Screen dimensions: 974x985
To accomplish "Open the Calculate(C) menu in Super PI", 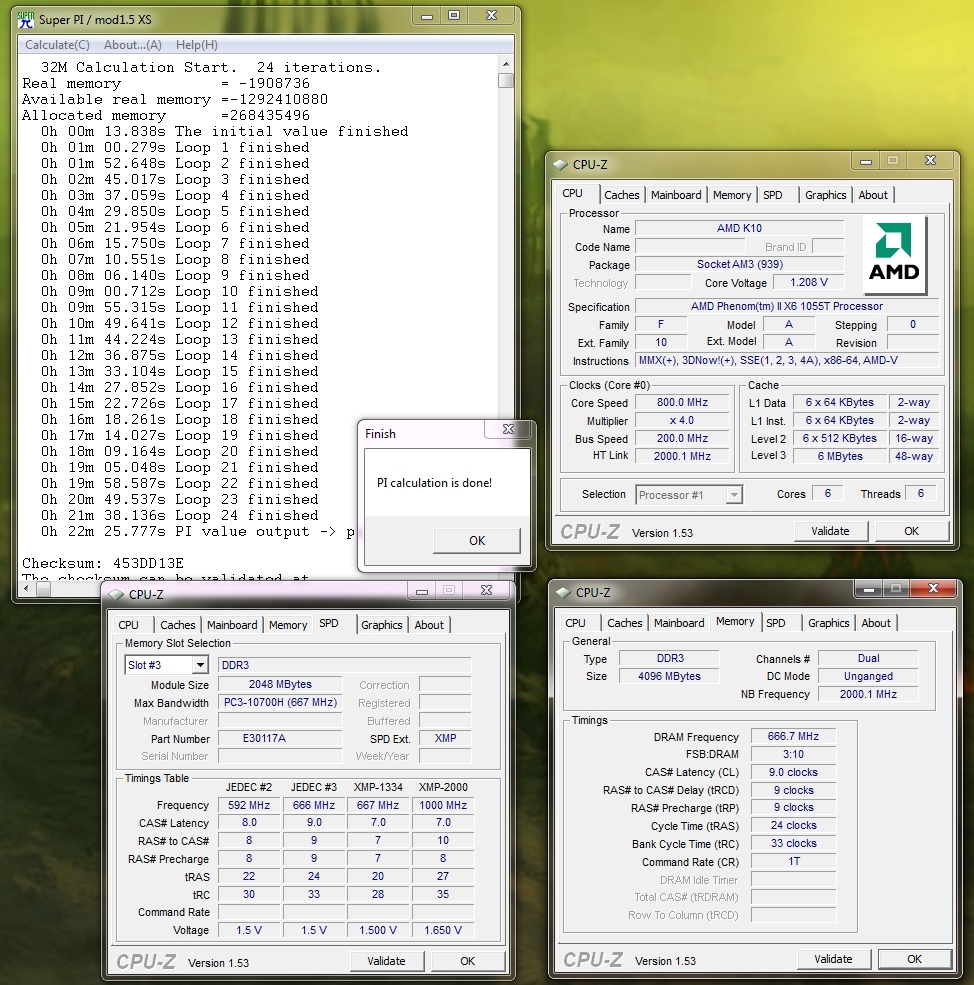I will click(x=57, y=45).
